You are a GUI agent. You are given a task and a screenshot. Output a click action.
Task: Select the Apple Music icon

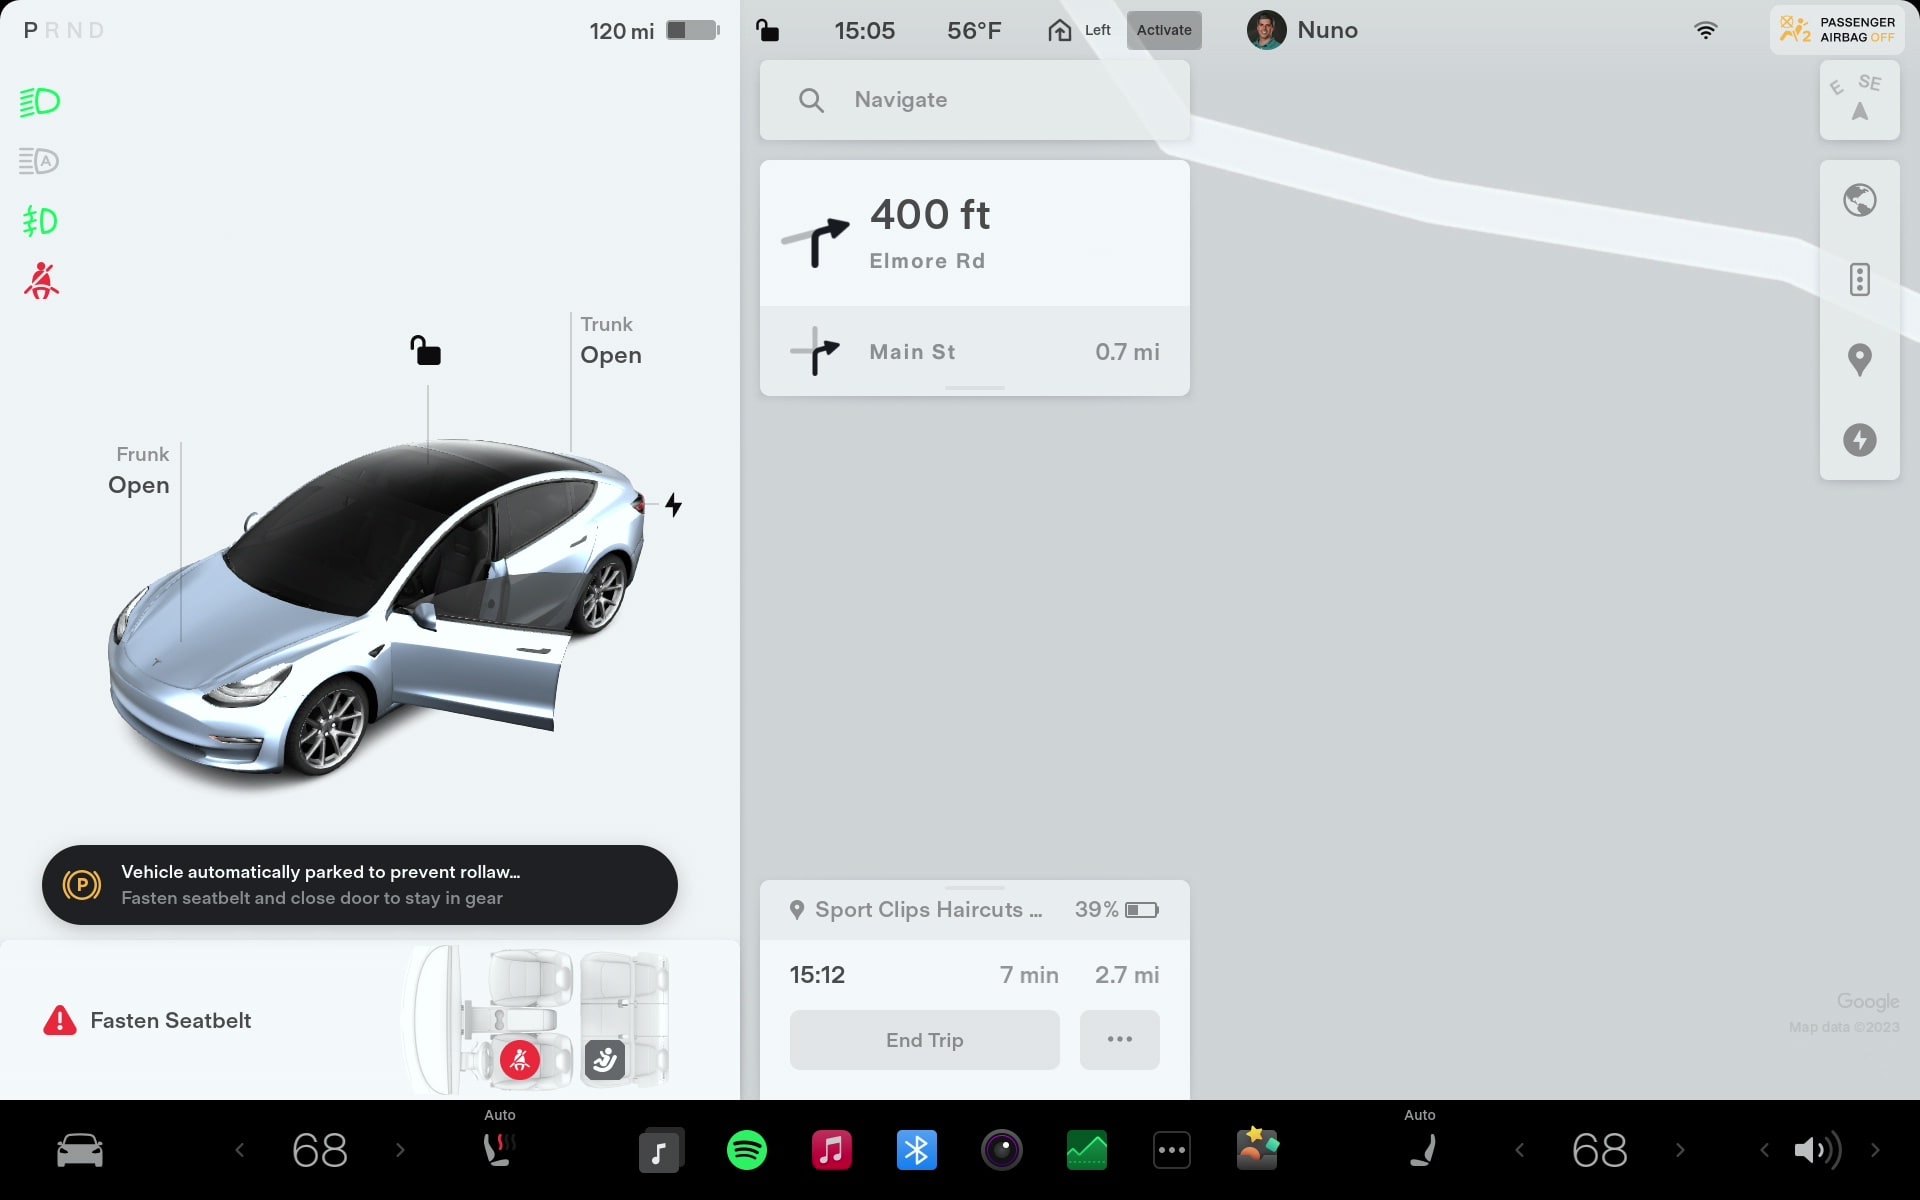831,1149
